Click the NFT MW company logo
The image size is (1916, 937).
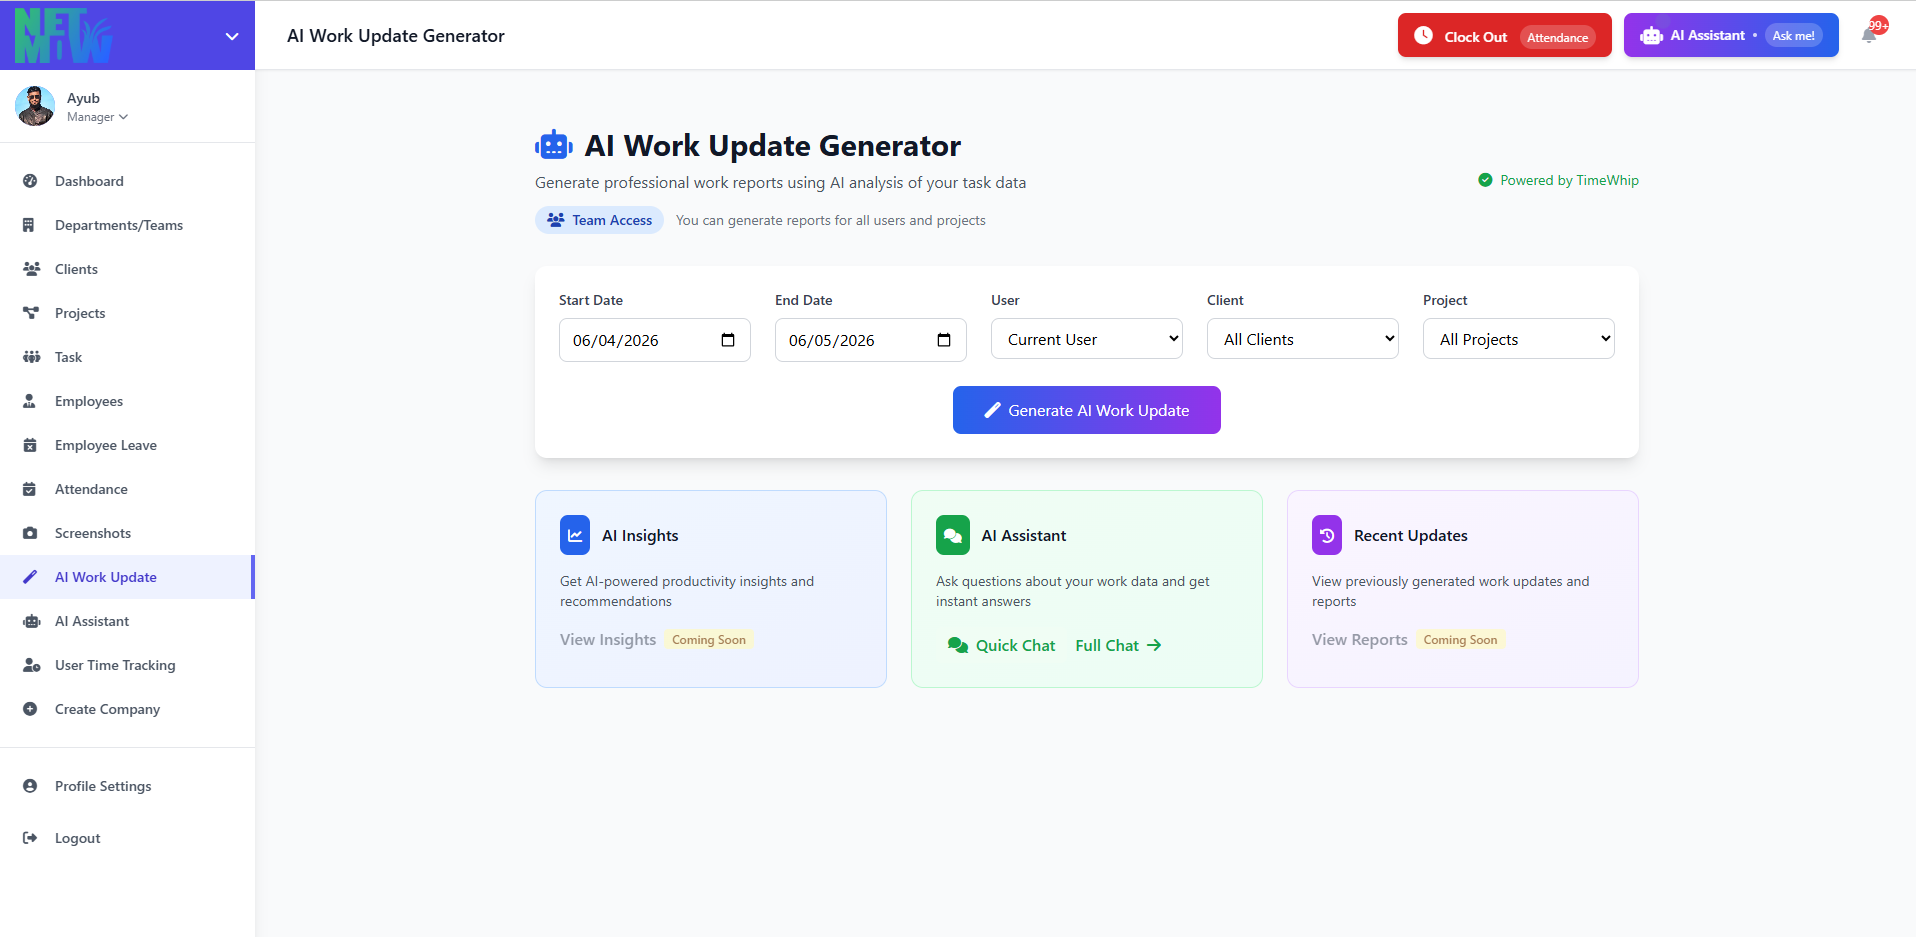[x=64, y=35]
